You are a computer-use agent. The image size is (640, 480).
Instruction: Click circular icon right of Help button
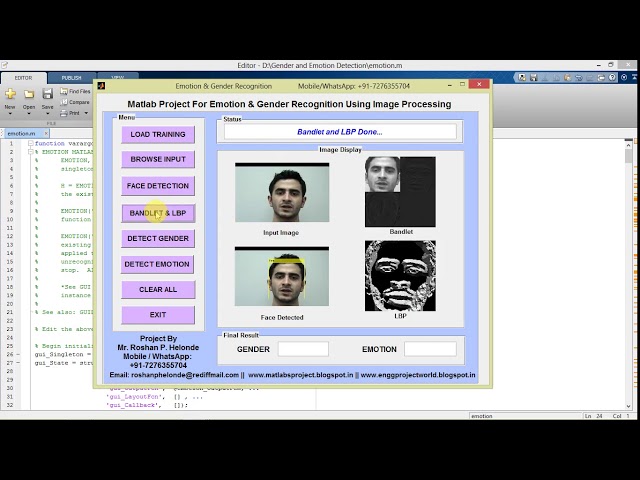pyautogui.click(x=624, y=77)
